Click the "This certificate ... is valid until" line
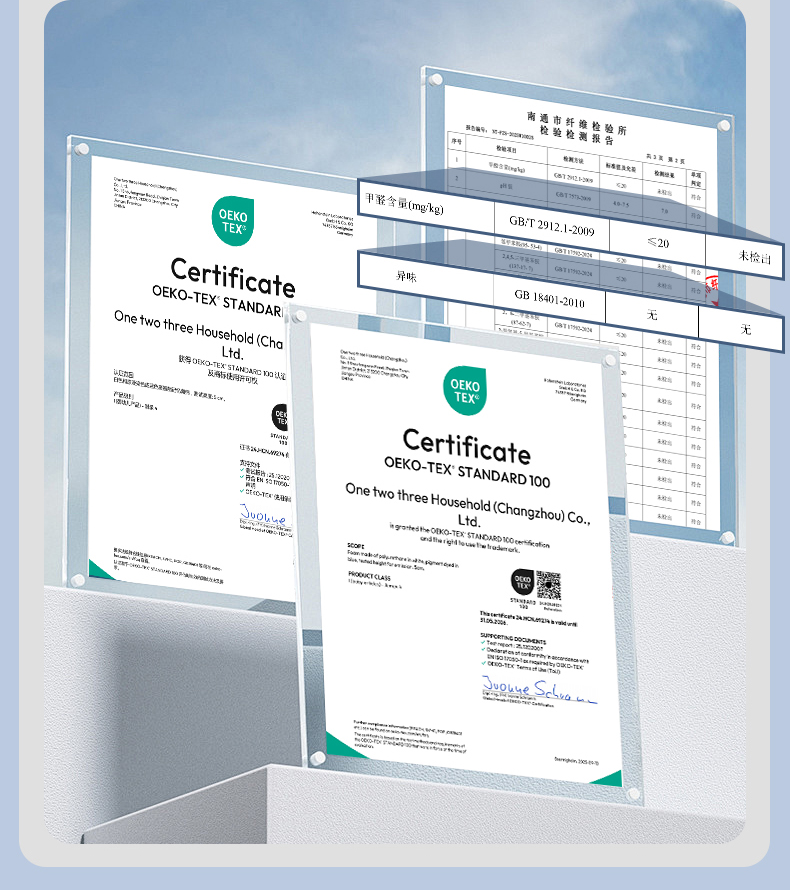The width and height of the screenshot is (790, 890). coord(528,618)
